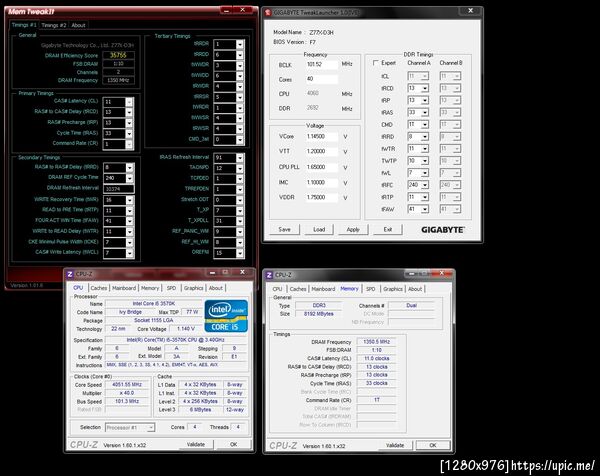Click the Z77X-D3H model name in TweakLauncher
The image size is (600, 476).
[321, 33]
